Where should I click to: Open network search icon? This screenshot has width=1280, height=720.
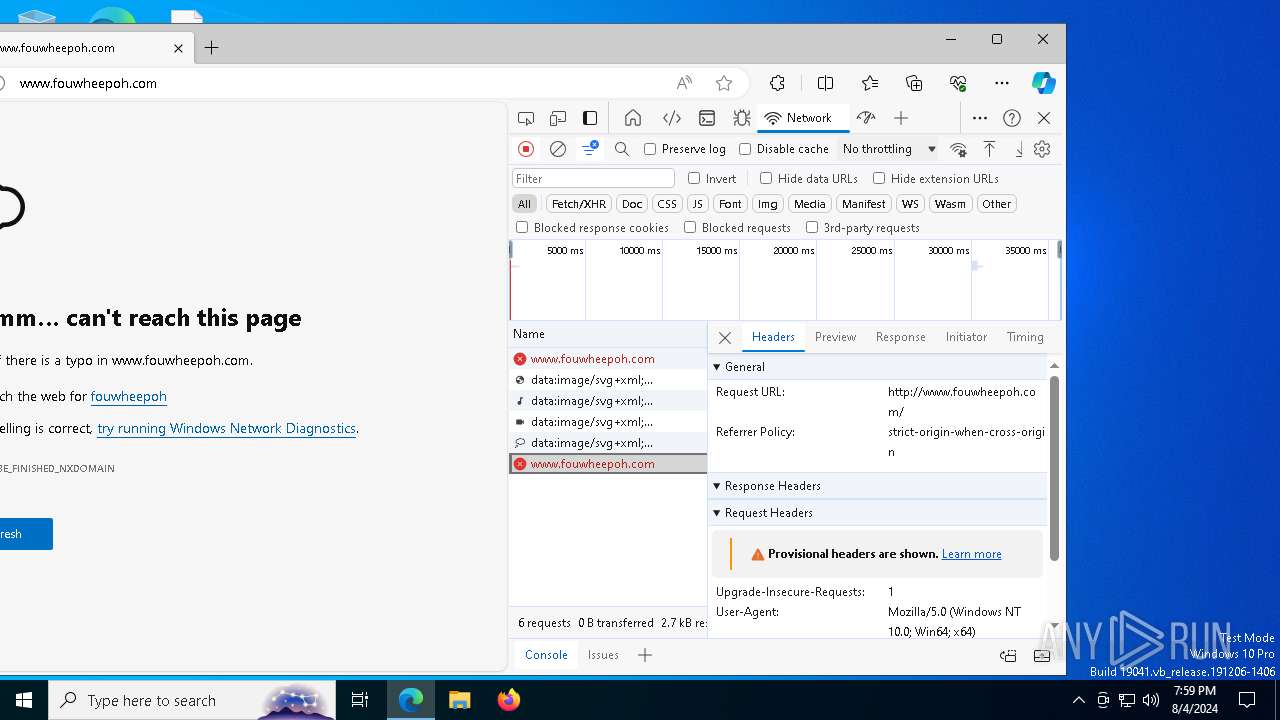point(622,149)
